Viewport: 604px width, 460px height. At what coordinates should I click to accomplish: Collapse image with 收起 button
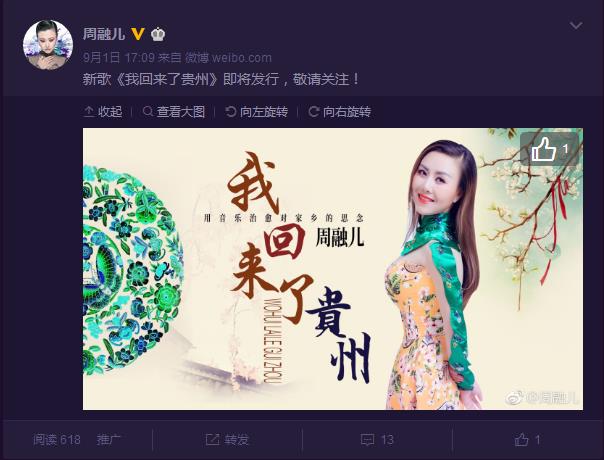click(x=103, y=112)
